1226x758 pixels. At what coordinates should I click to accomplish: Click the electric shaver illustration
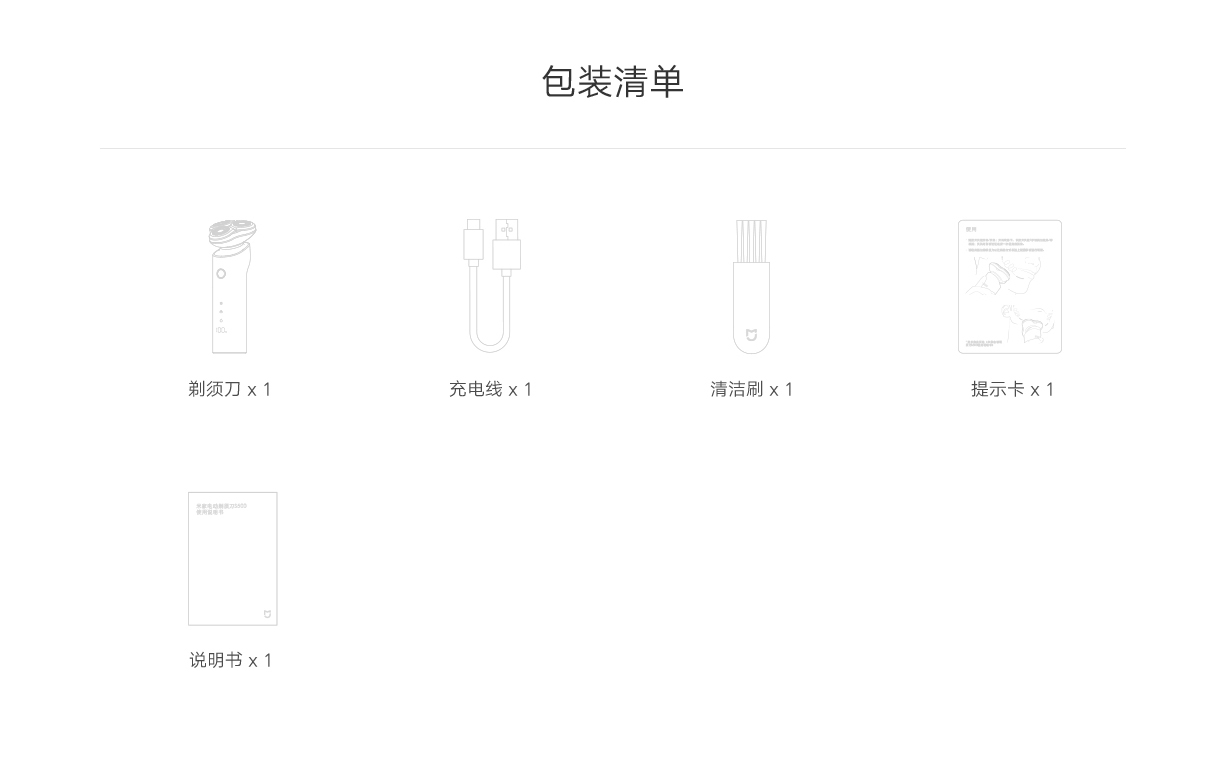231,287
